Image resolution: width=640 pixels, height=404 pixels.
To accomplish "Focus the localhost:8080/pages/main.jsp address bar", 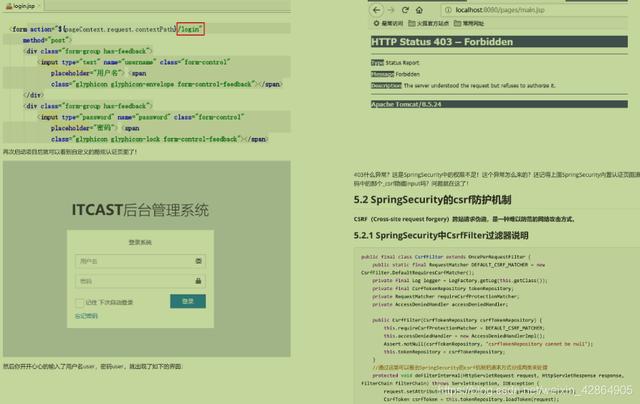I will pos(535,10).
